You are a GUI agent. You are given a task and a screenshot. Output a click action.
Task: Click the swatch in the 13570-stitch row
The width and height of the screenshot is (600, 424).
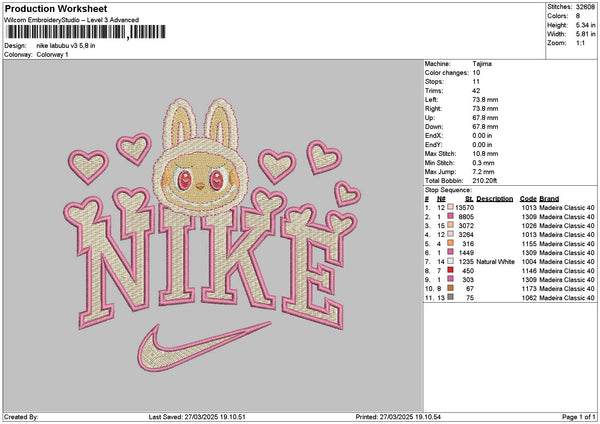pos(450,207)
